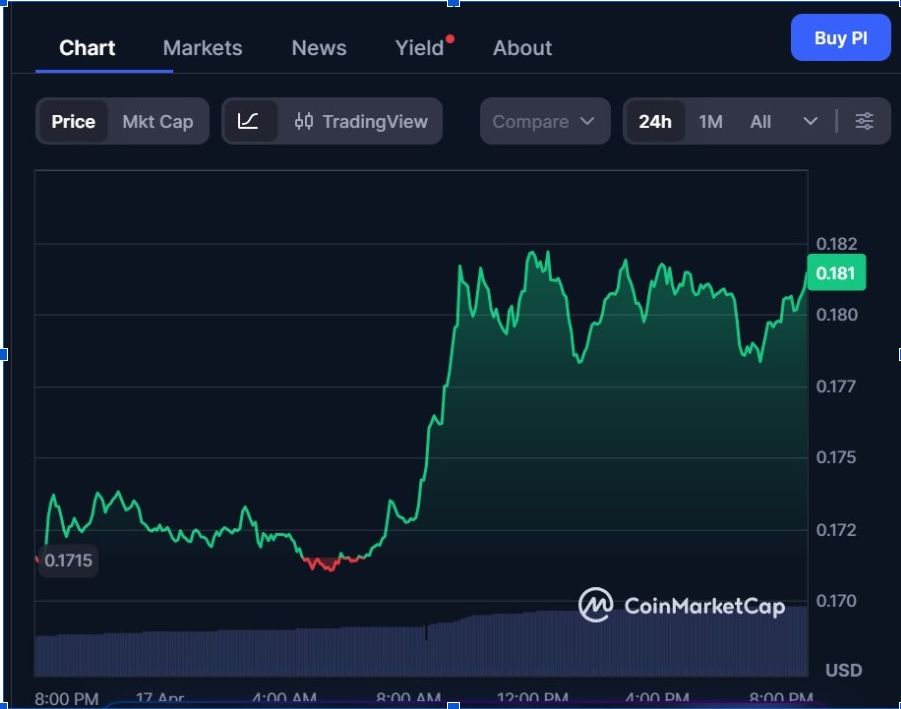Switch to Mkt Cap view
The height and width of the screenshot is (709, 901).
click(158, 121)
